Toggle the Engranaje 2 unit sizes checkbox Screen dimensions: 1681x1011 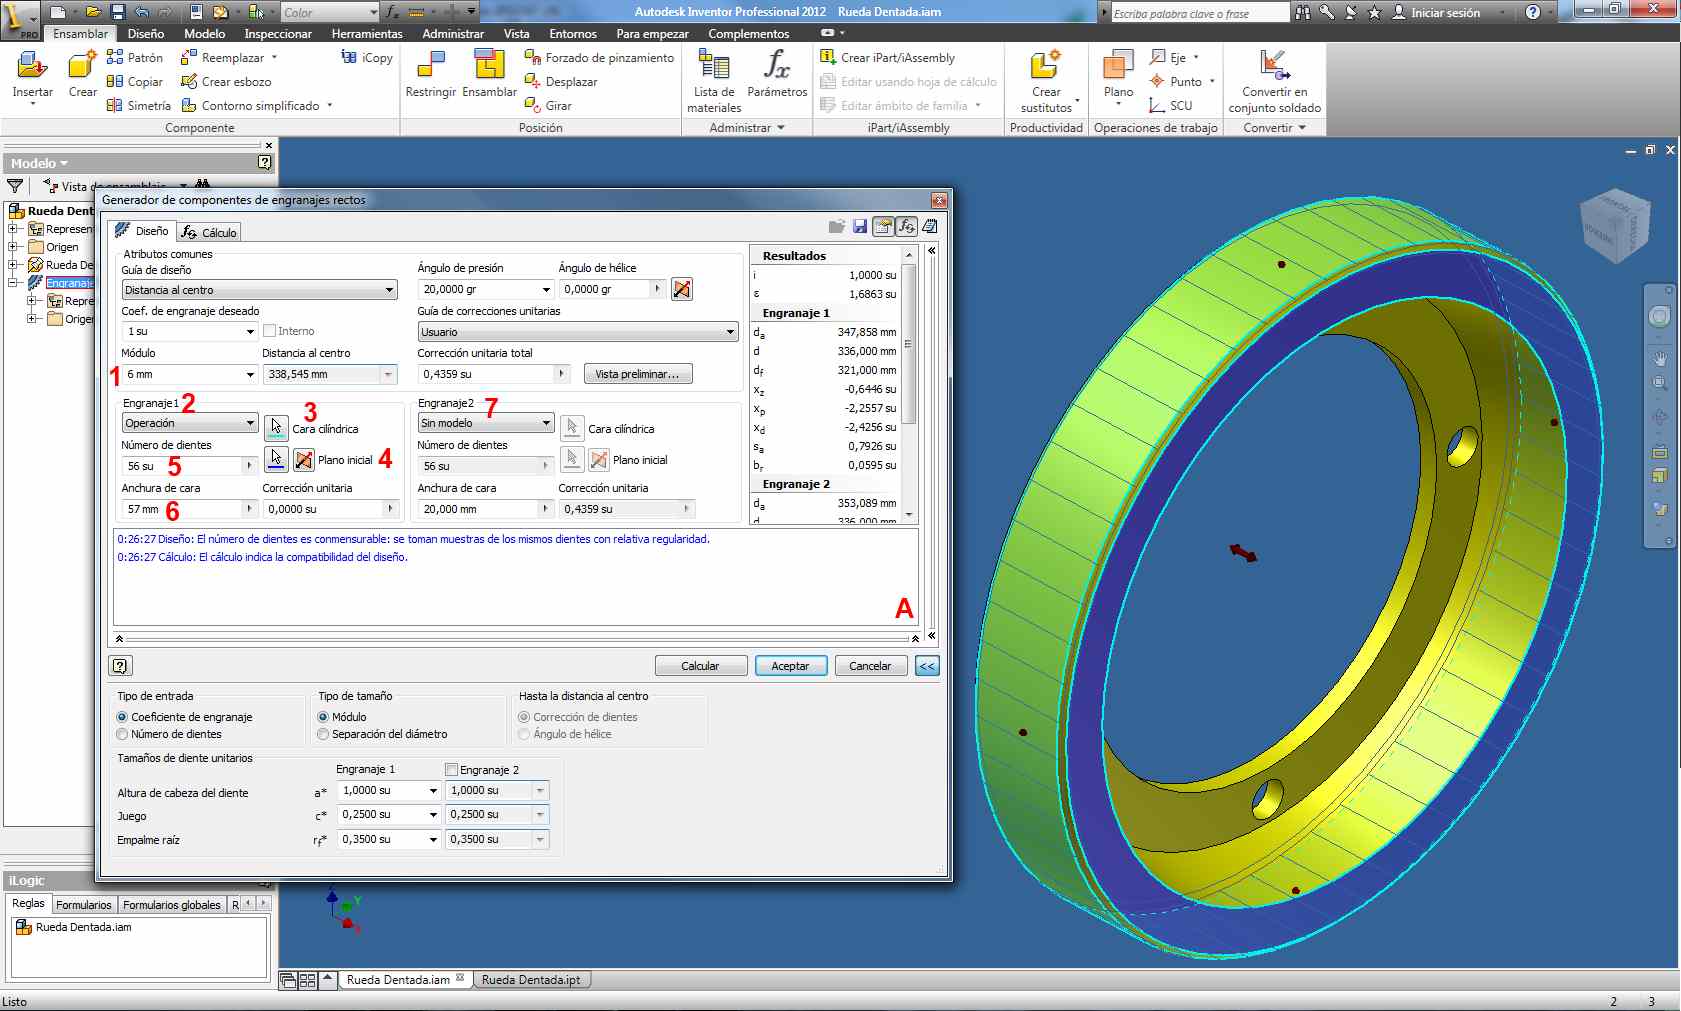point(452,770)
